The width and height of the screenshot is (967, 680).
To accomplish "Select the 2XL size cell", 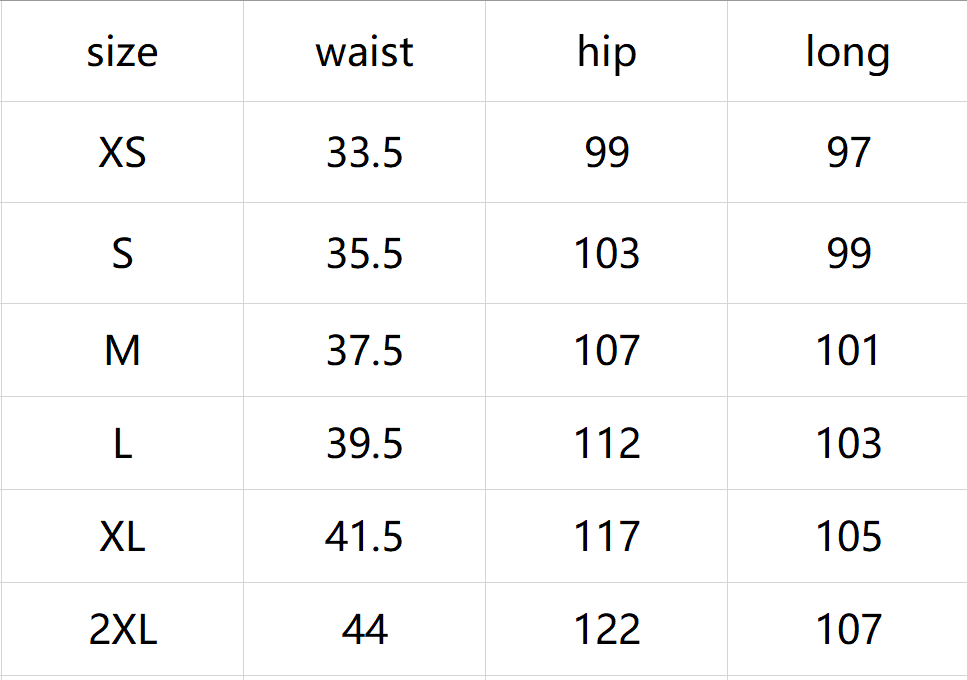I will point(122,630).
